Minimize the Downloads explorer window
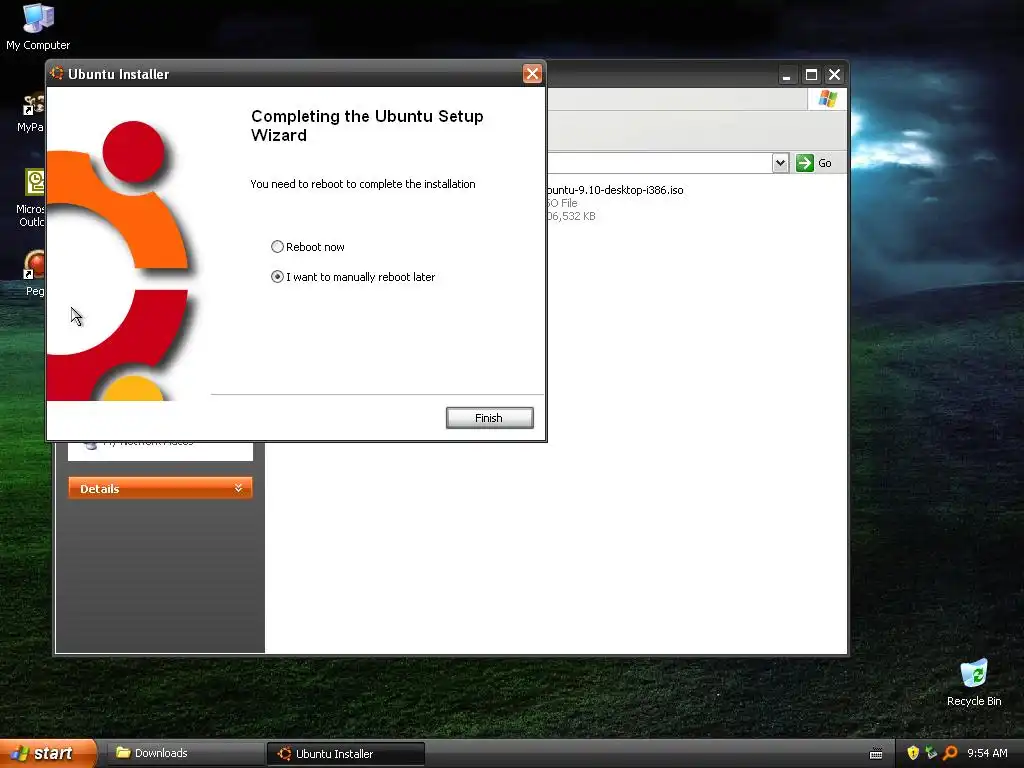 pos(787,75)
